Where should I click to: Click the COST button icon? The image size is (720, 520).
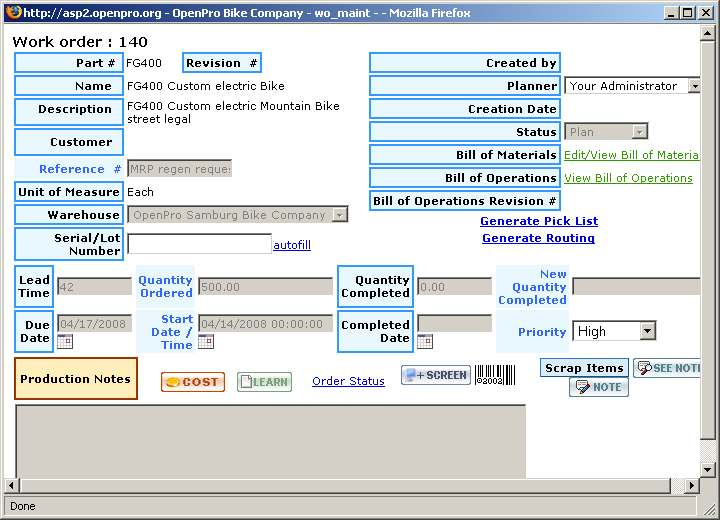coord(193,382)
